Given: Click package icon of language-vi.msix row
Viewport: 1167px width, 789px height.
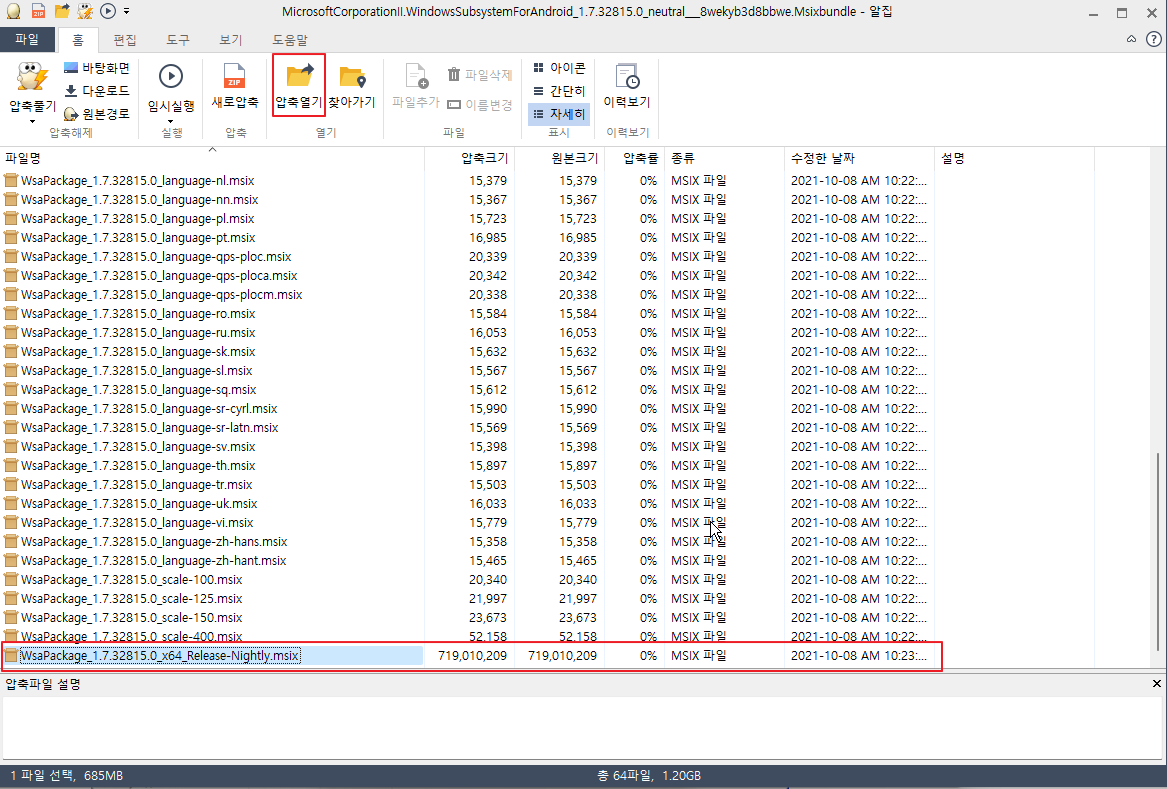Looking at the screenshot, I should pos(10,523).
